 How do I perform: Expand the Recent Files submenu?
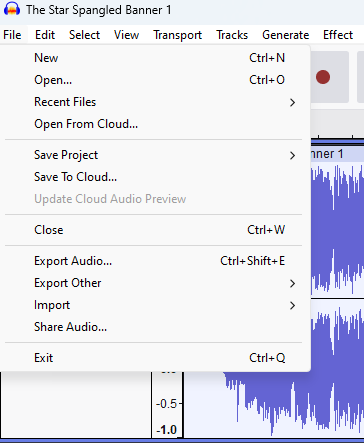coord(155,102)
